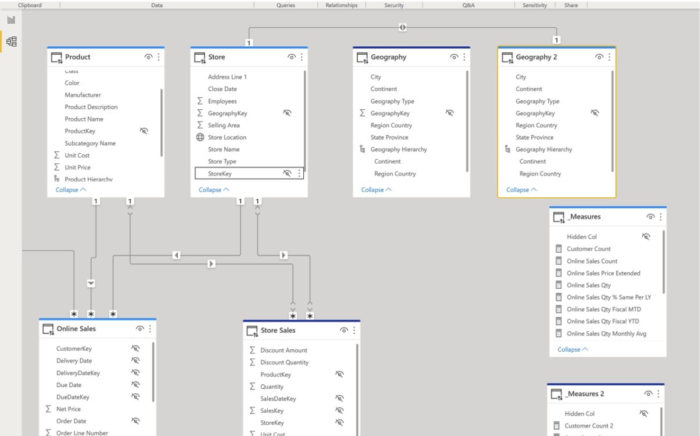The image size is (700, 436).
Task: Click the Geography Hierarchy icon in Geography table
Action: (361, 149)
